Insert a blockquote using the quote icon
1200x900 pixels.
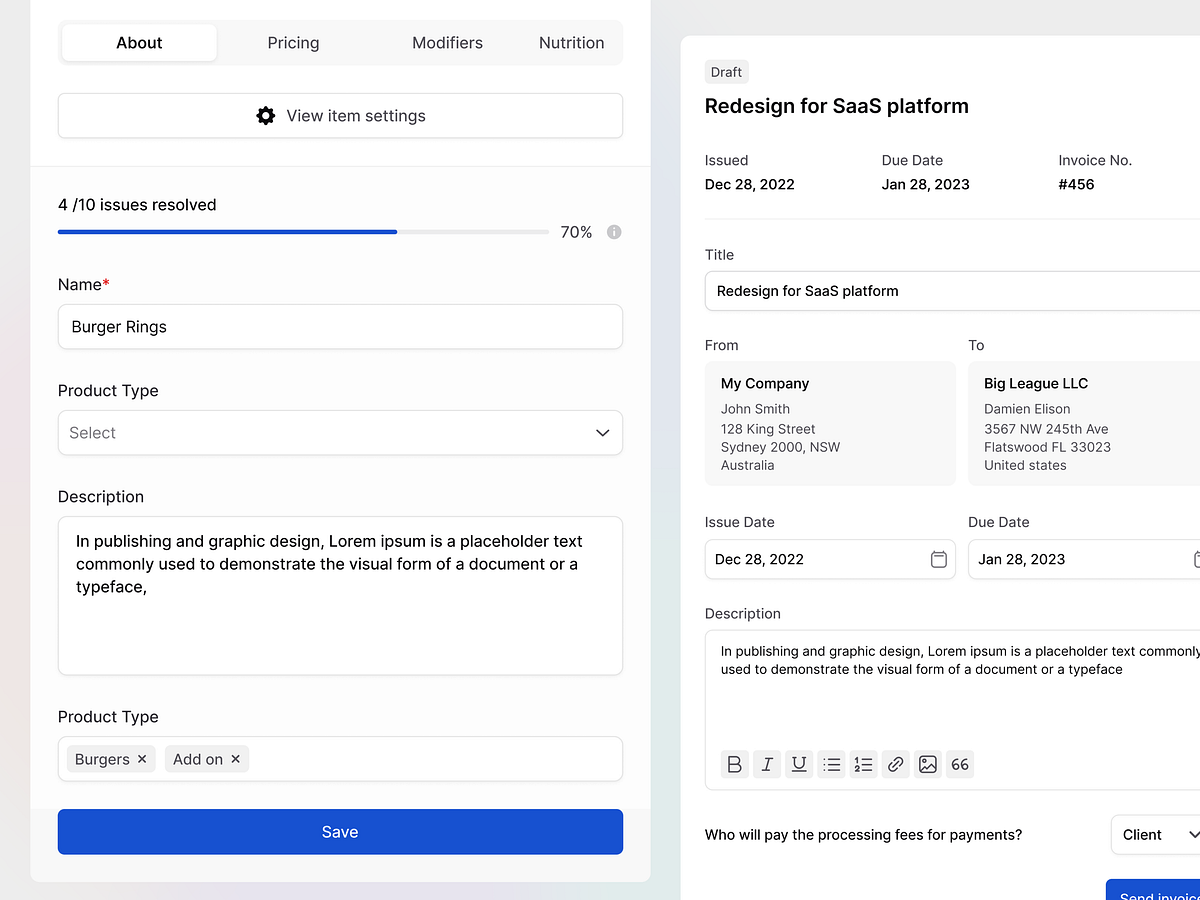(x=959, y=764)
